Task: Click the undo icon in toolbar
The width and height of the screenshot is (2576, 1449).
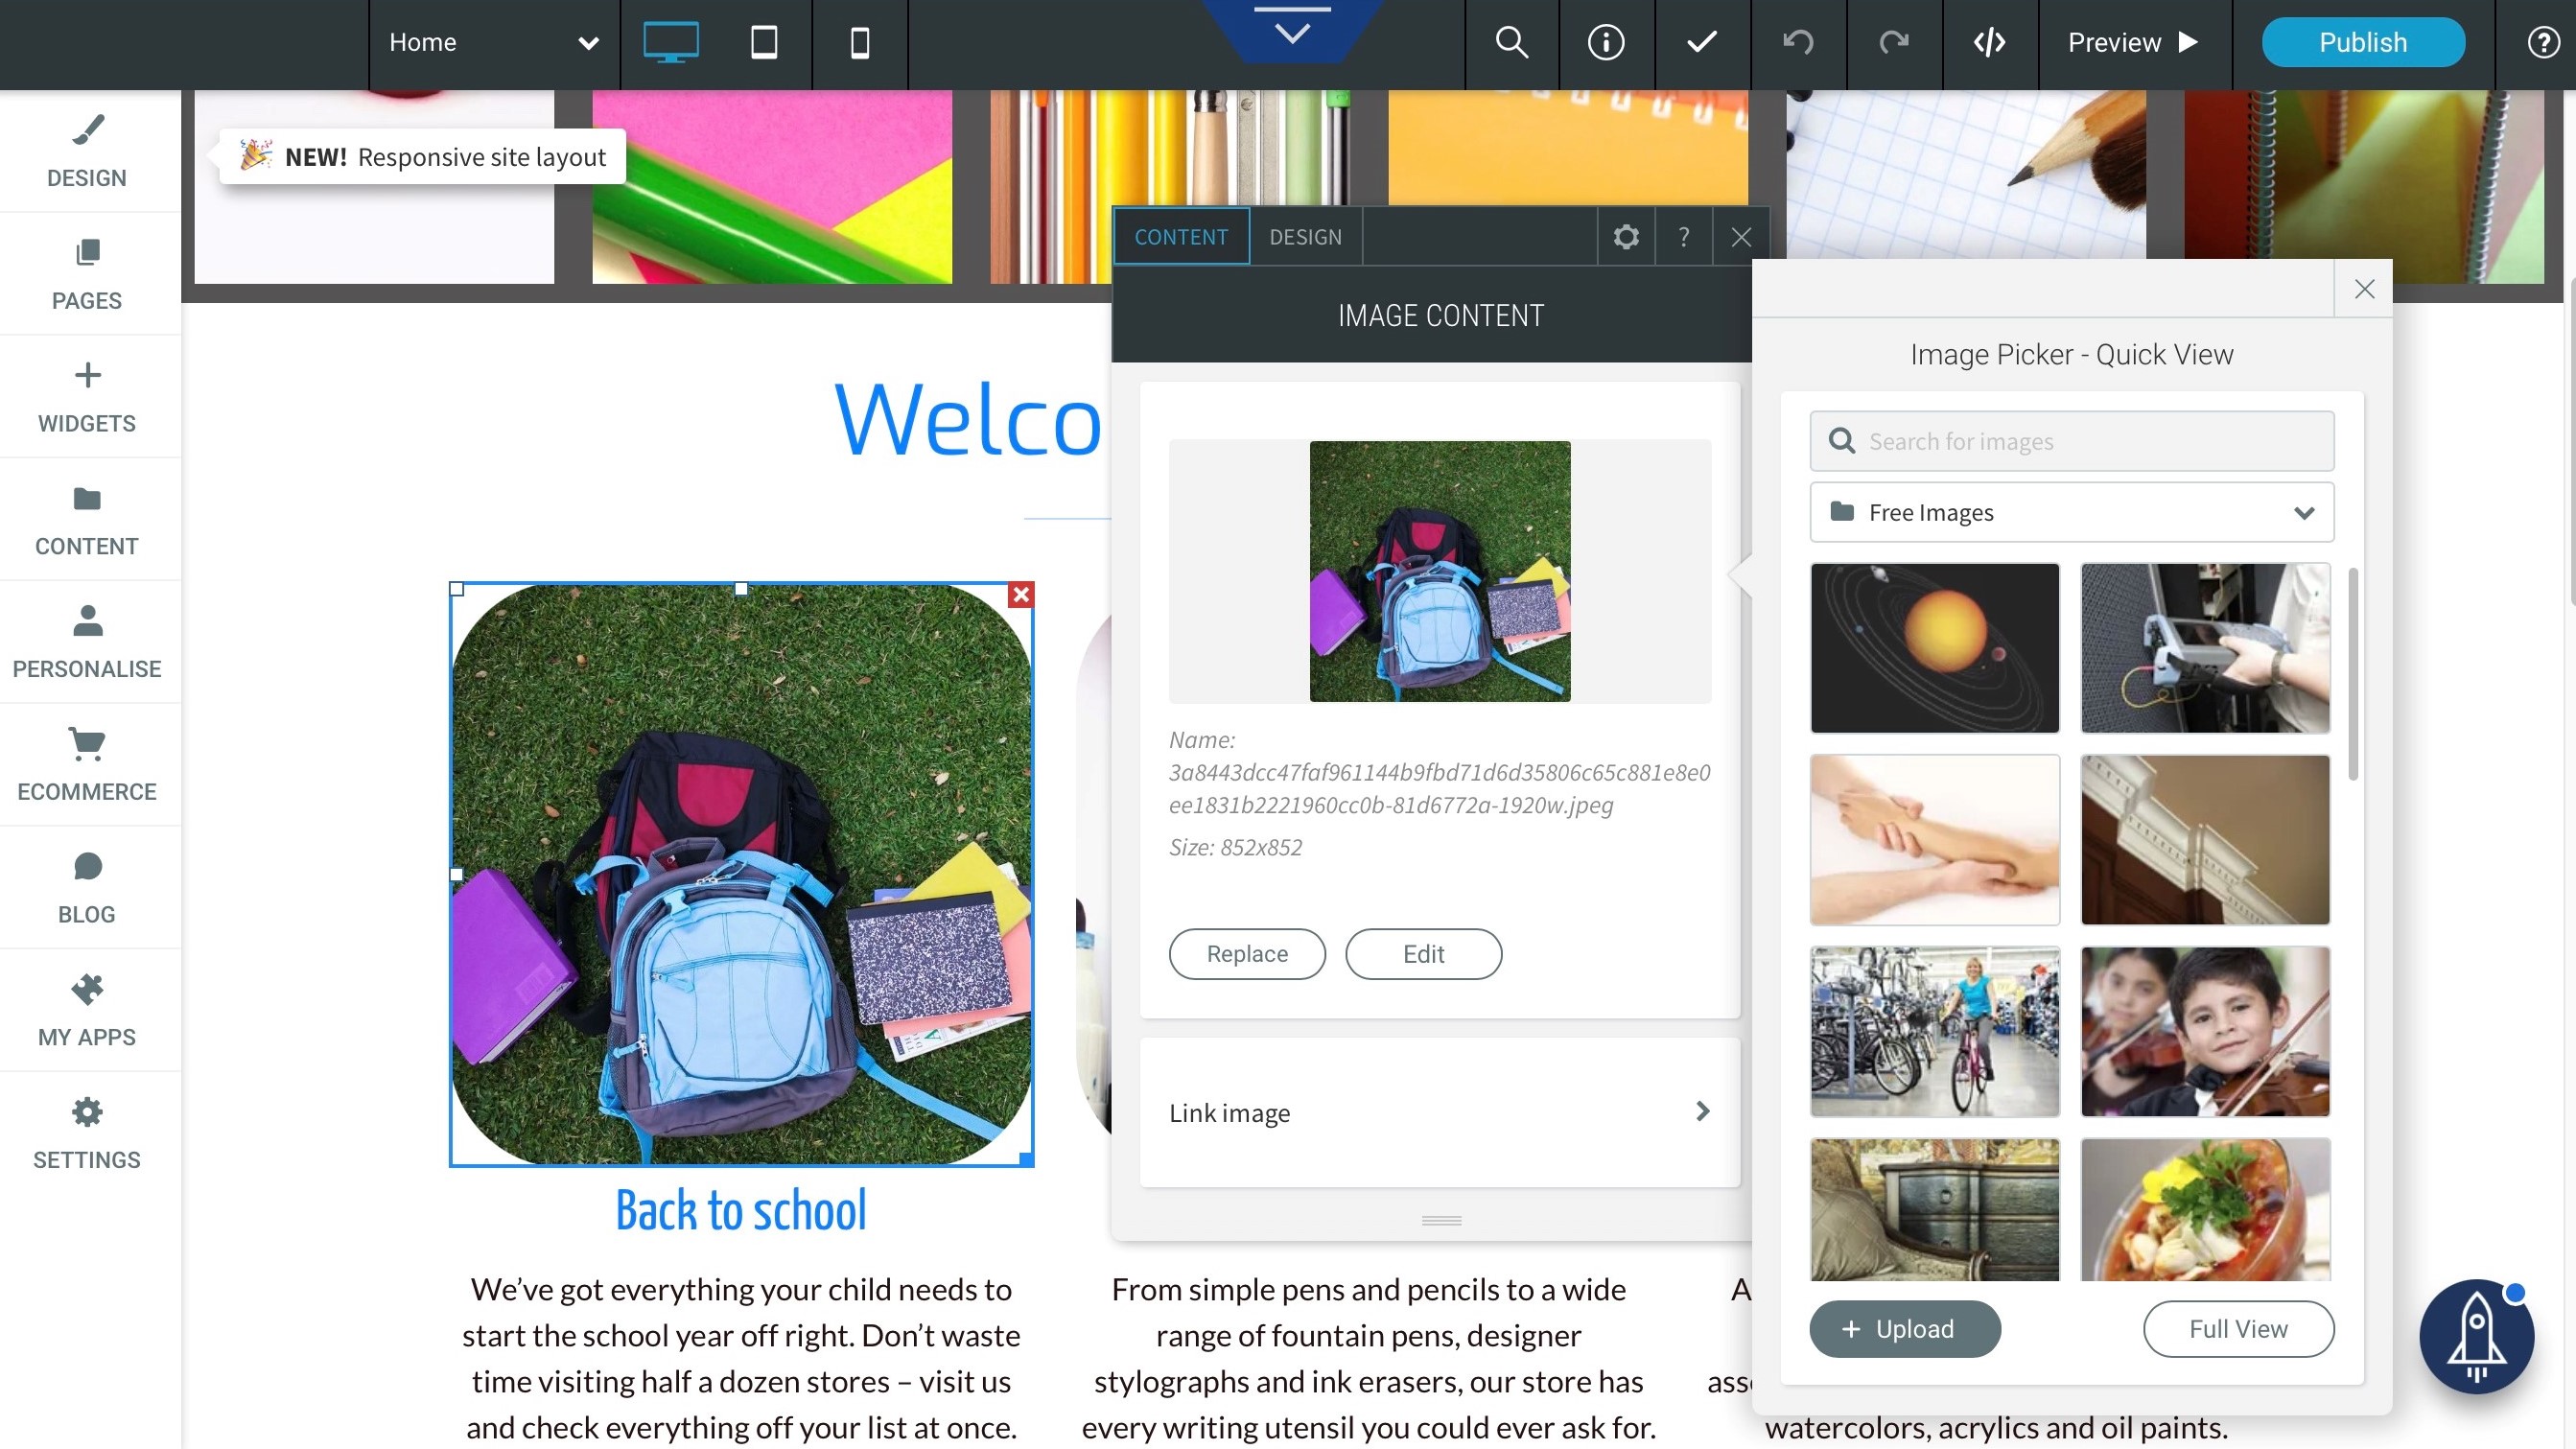Action: 1797,42
